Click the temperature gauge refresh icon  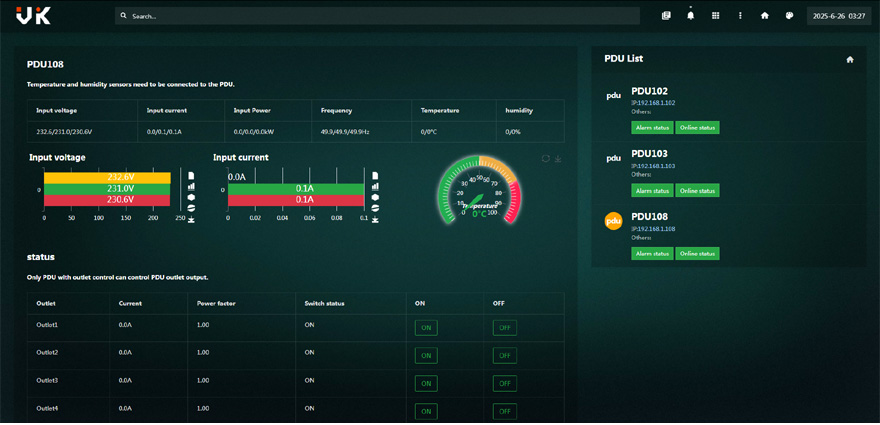pyautogui.click(x=546, y=158)
